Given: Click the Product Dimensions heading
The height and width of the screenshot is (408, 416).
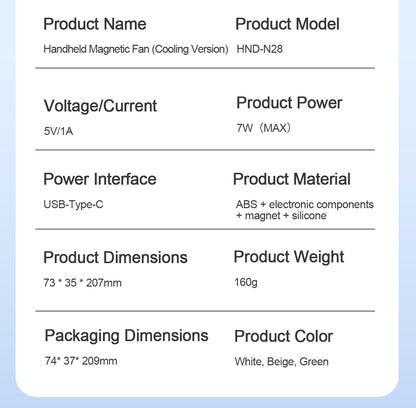Looking at the screenshot, I should coord(115,258).
